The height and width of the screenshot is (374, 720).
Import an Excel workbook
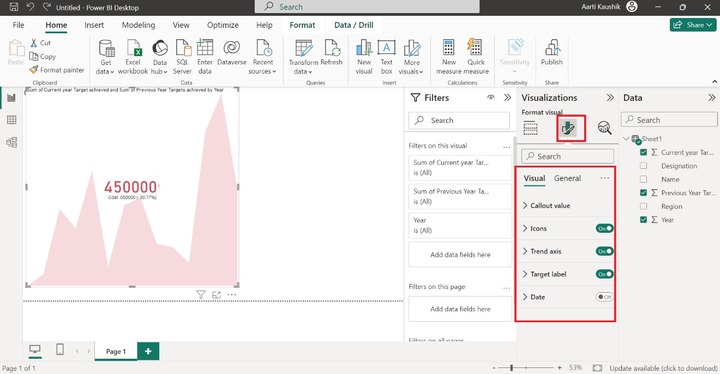click(x=133, y=57)
